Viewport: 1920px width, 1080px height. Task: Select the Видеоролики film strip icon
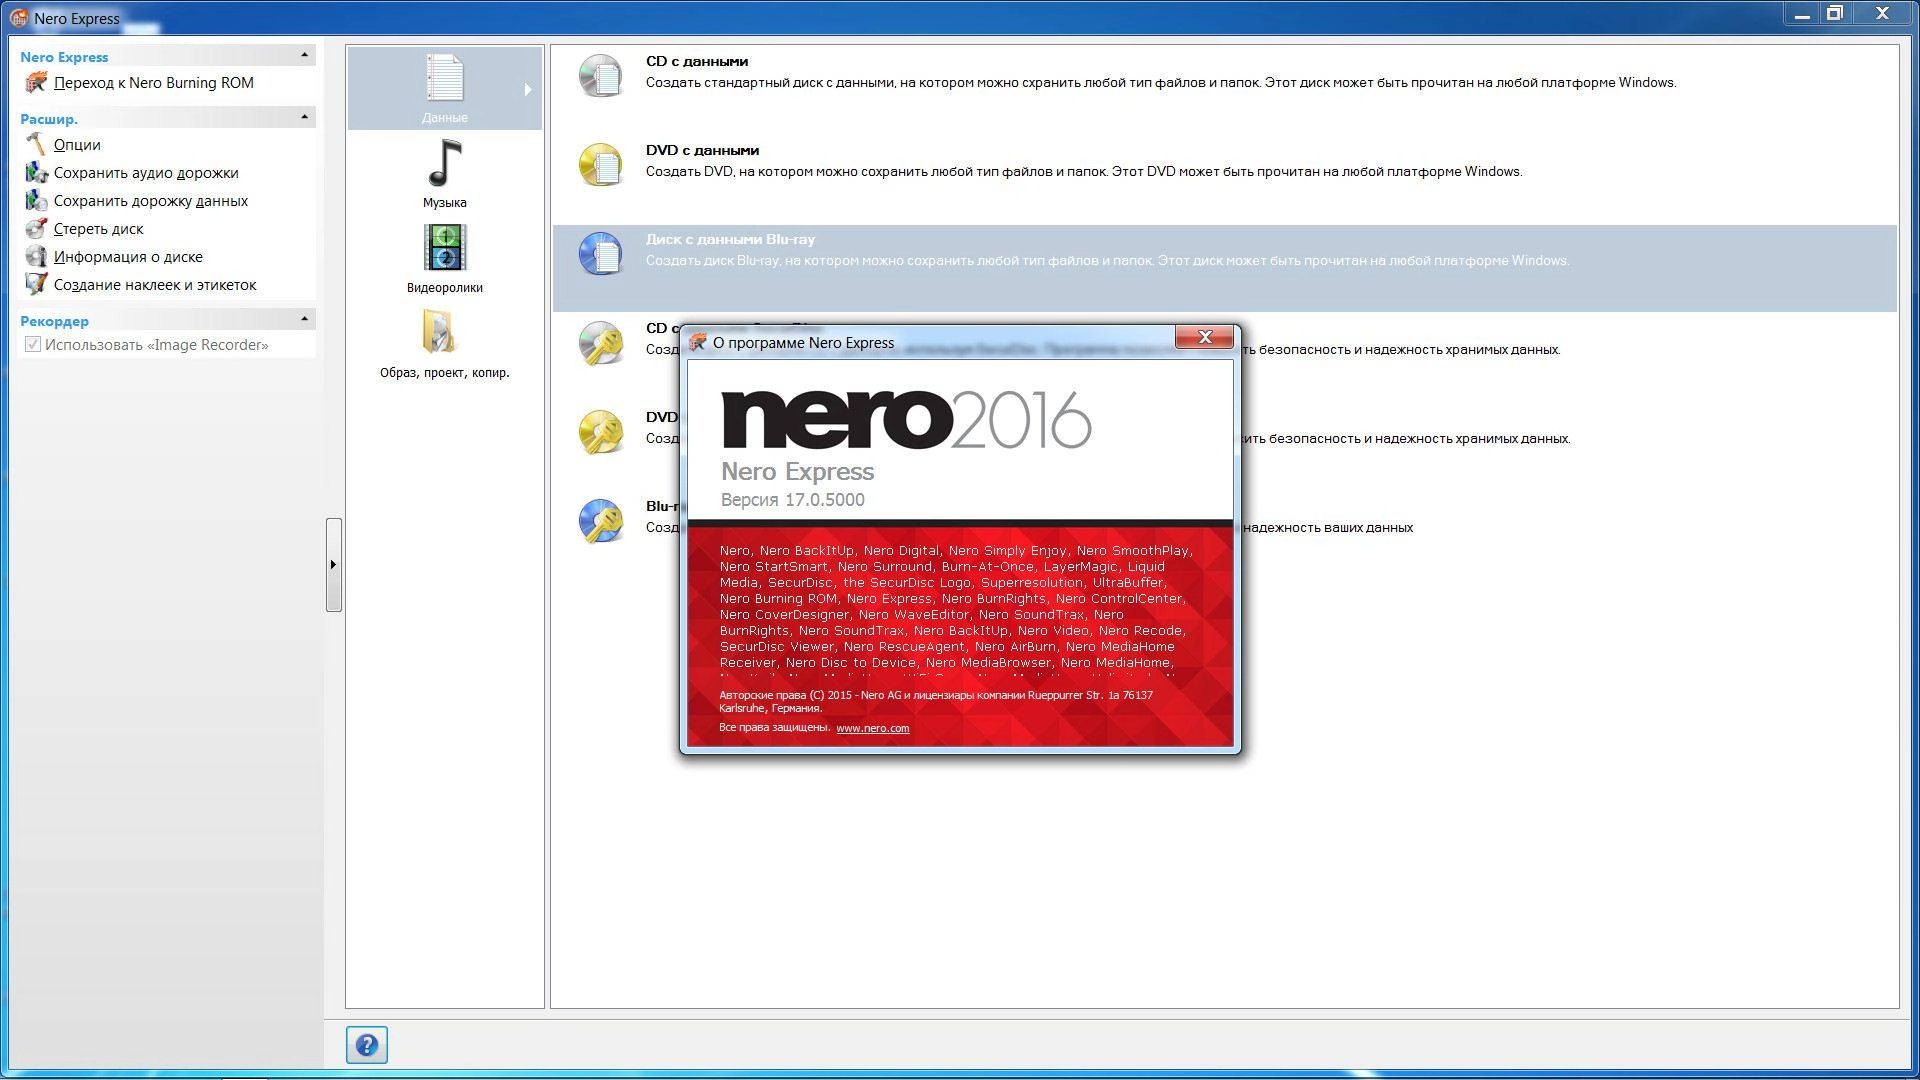[x=445, y=247]
